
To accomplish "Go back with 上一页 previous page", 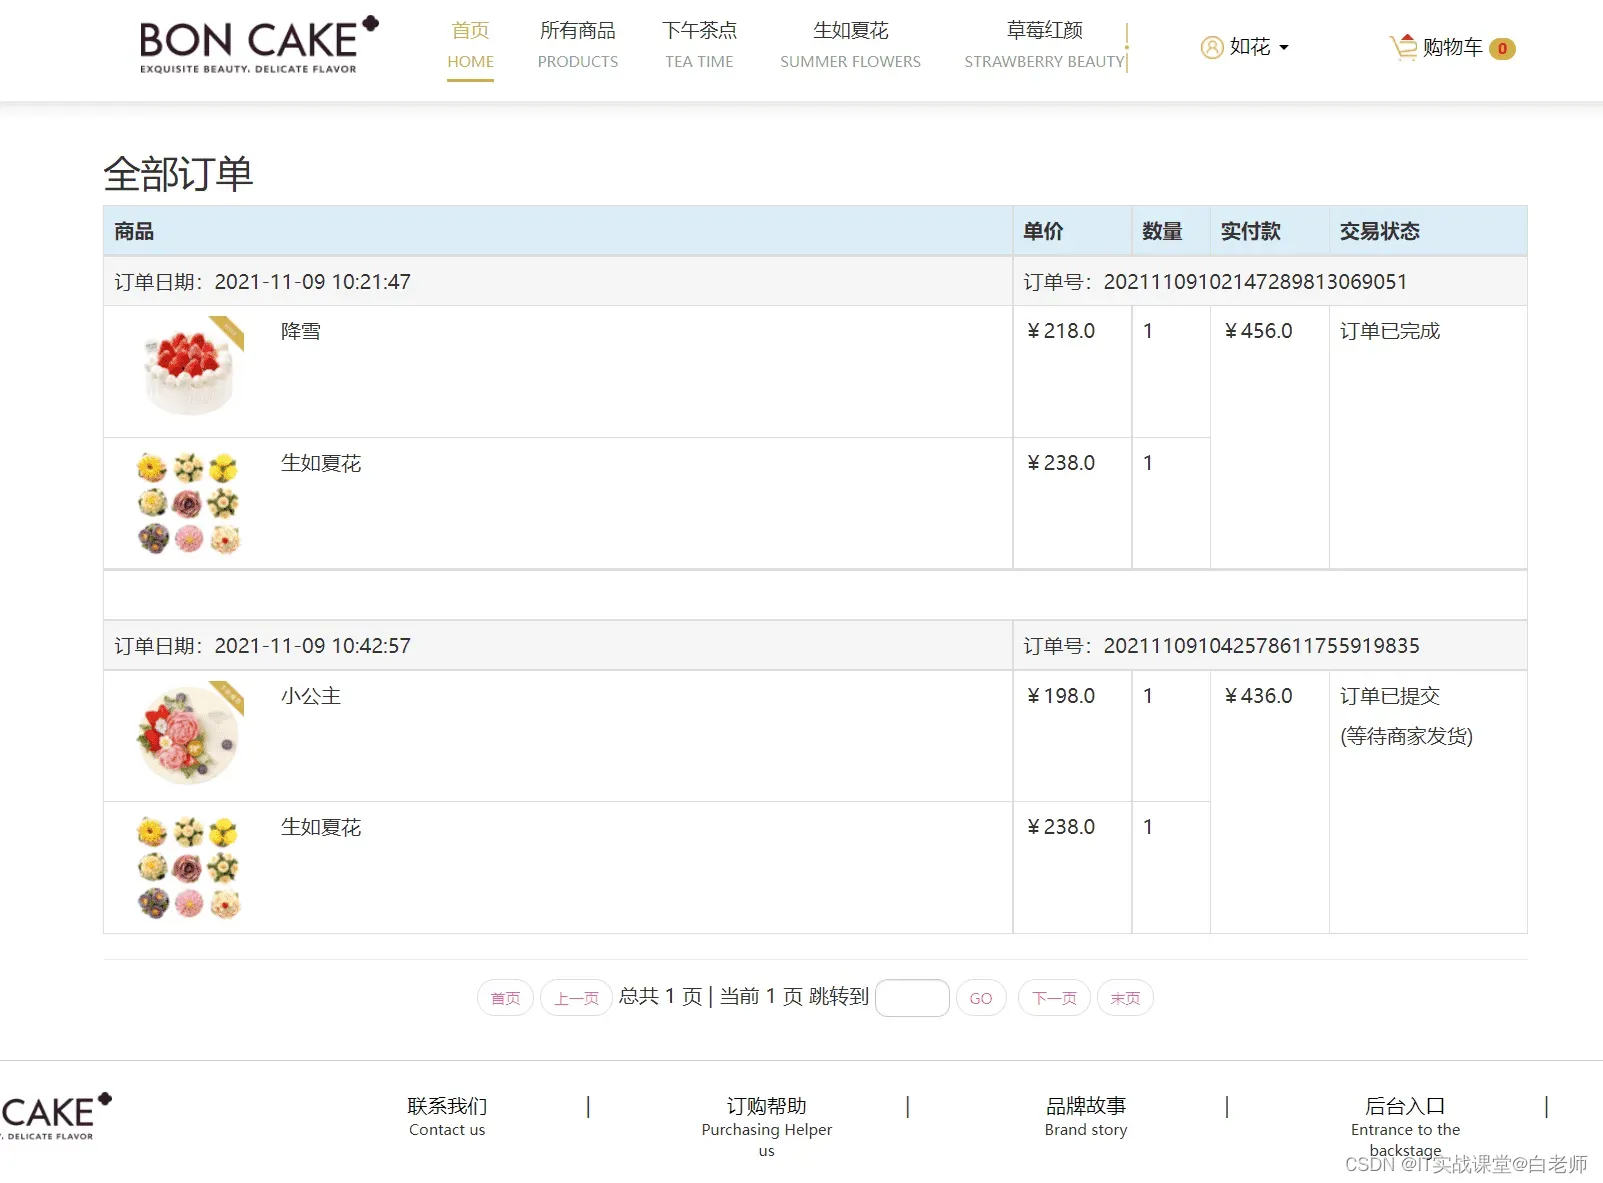I will (576, 997).
